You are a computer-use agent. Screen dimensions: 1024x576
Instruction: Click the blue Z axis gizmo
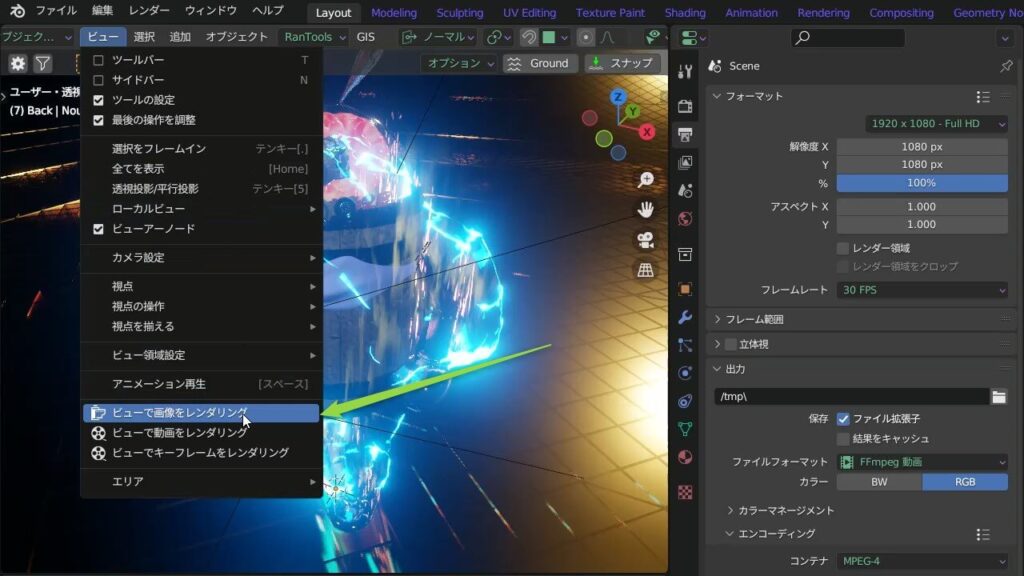point(618,97)
